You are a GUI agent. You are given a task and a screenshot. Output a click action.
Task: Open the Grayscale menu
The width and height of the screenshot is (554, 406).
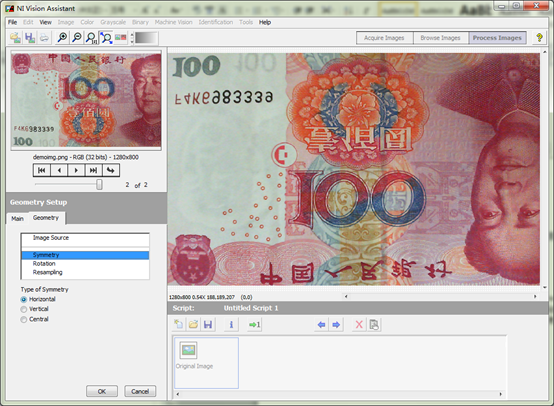click(113, 22)
